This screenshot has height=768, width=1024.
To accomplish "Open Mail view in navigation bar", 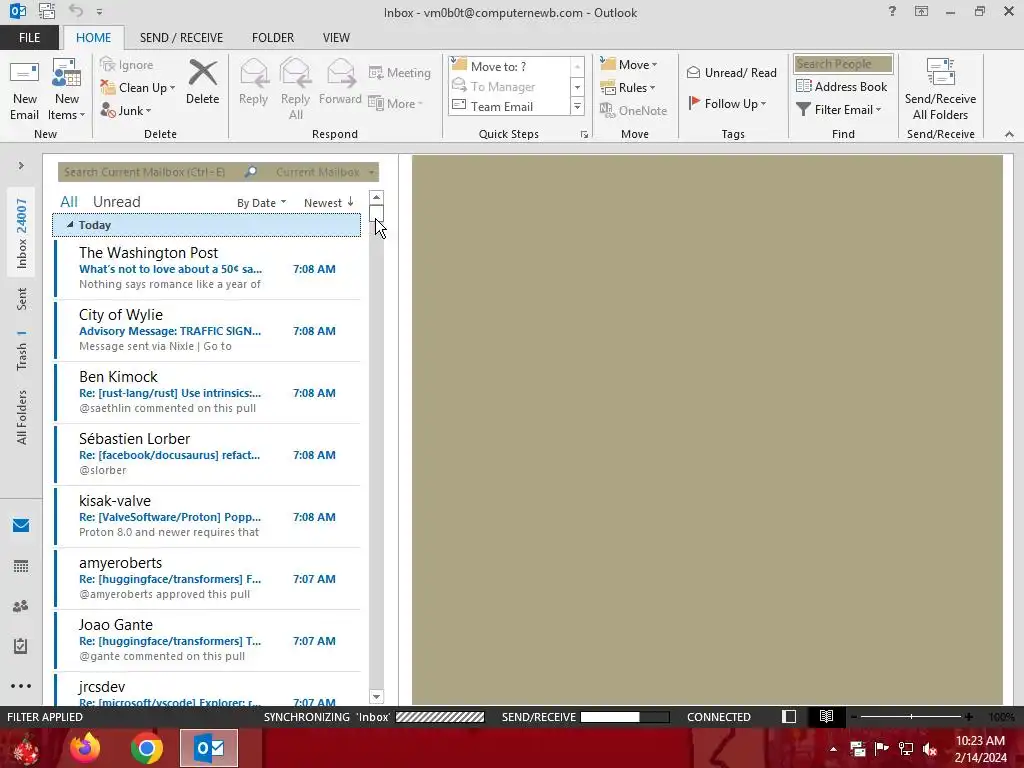I will (x=21, y=526).
